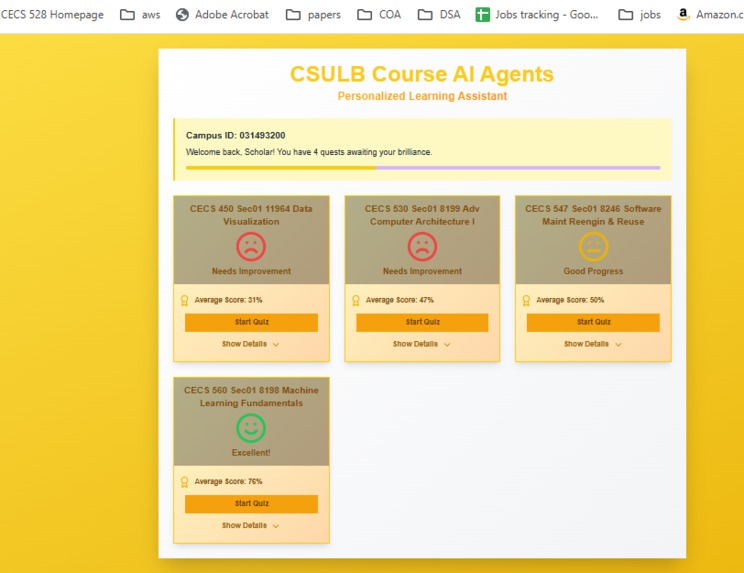Click the quest progress bar under welcome message
Screen dimensions: 744x573
423,167
